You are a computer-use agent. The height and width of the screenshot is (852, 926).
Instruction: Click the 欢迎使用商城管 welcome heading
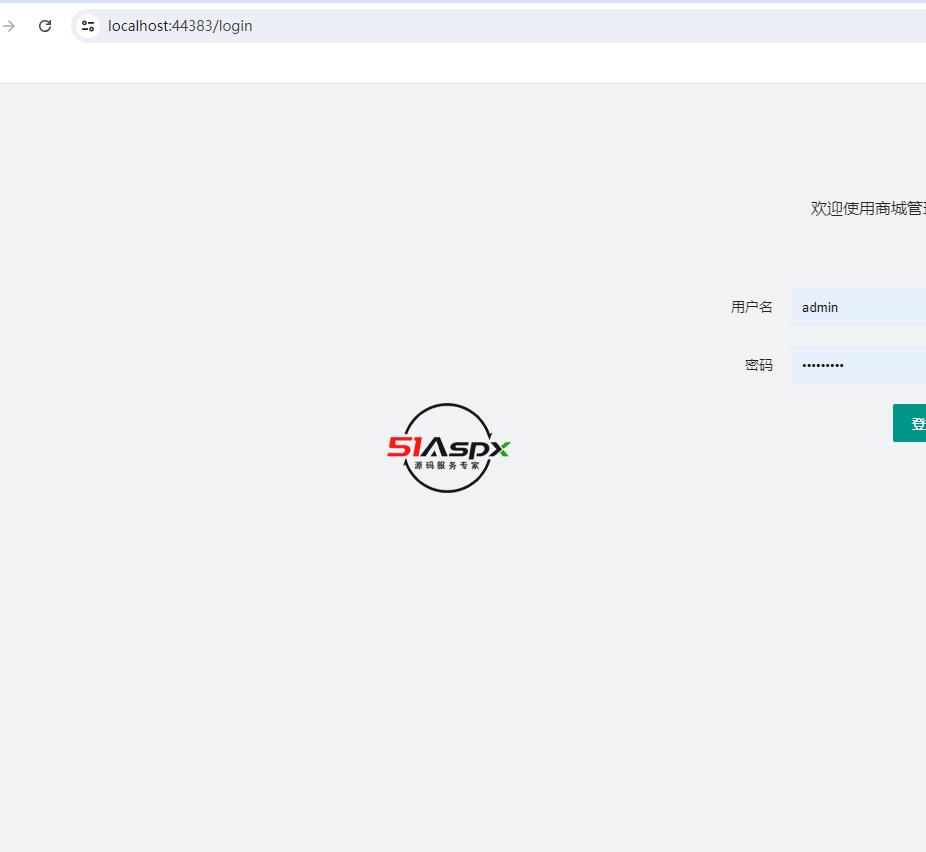(x=868, y=208)
